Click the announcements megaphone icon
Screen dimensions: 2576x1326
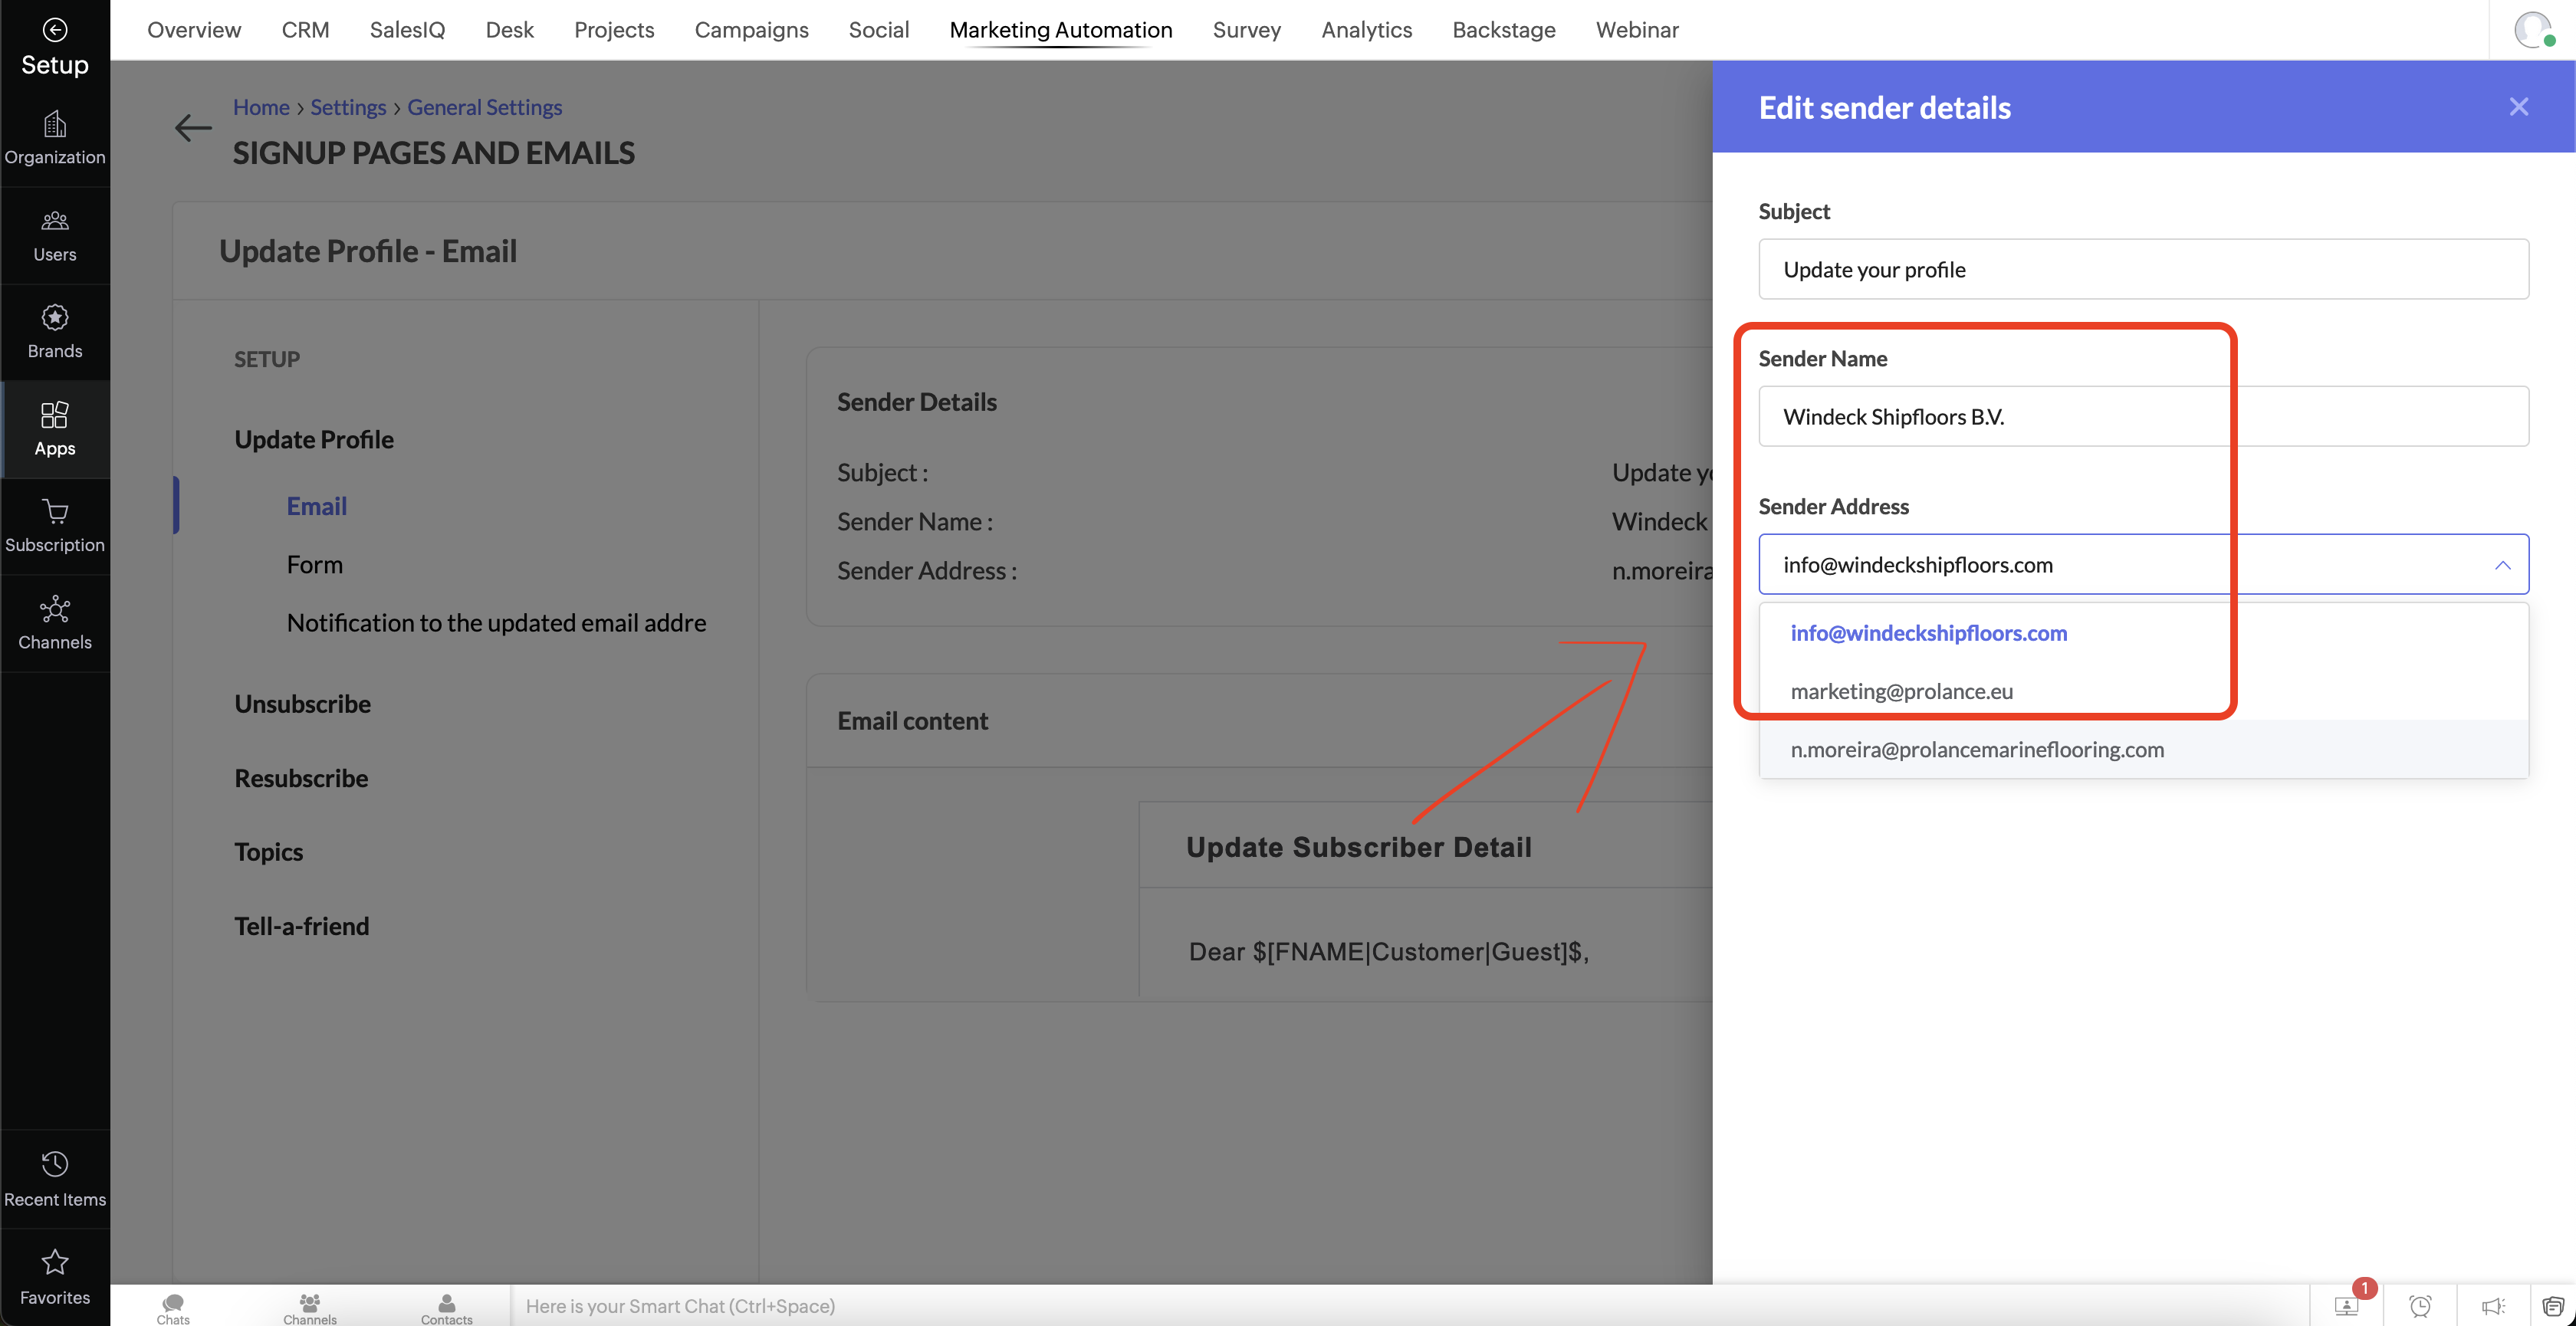point(2493,1306)
